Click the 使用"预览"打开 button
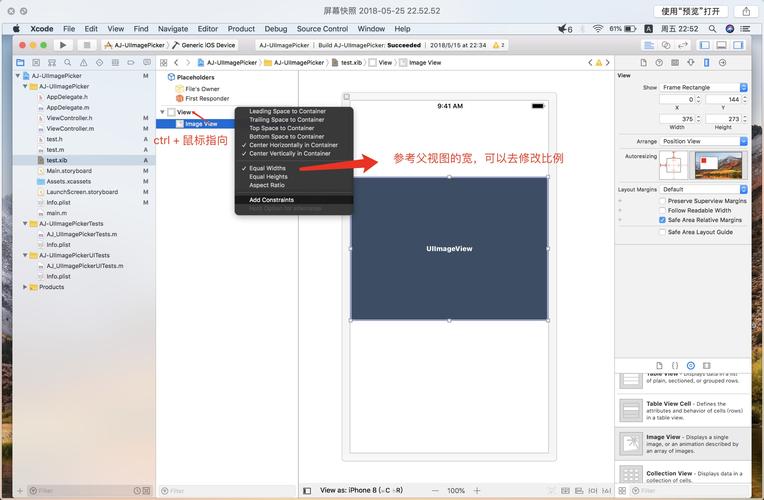Screen dimensions: 764x500 (690, 11)
